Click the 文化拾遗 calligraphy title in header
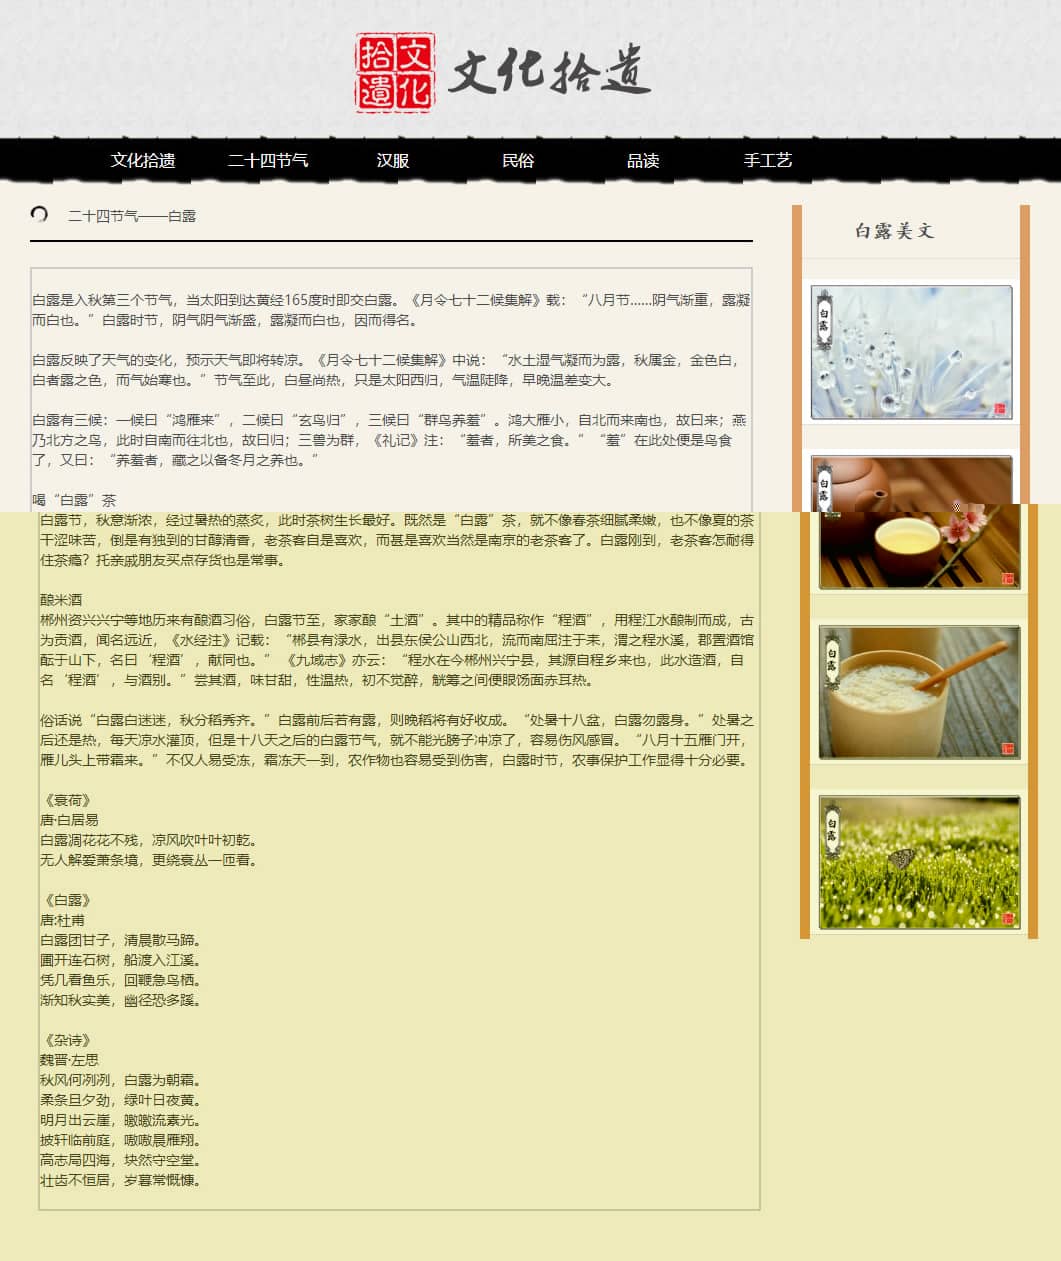The image size is (1061, 1261). coord(549,71)
